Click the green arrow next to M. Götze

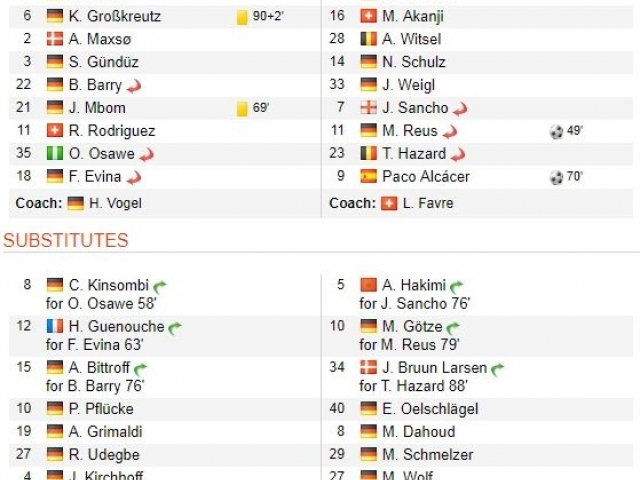click(x=453, y=328)
